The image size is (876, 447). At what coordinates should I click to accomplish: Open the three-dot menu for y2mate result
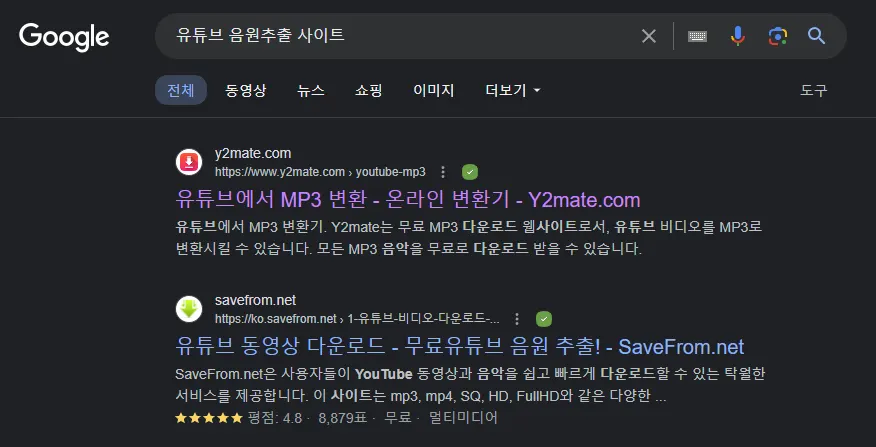pos(443,172)
